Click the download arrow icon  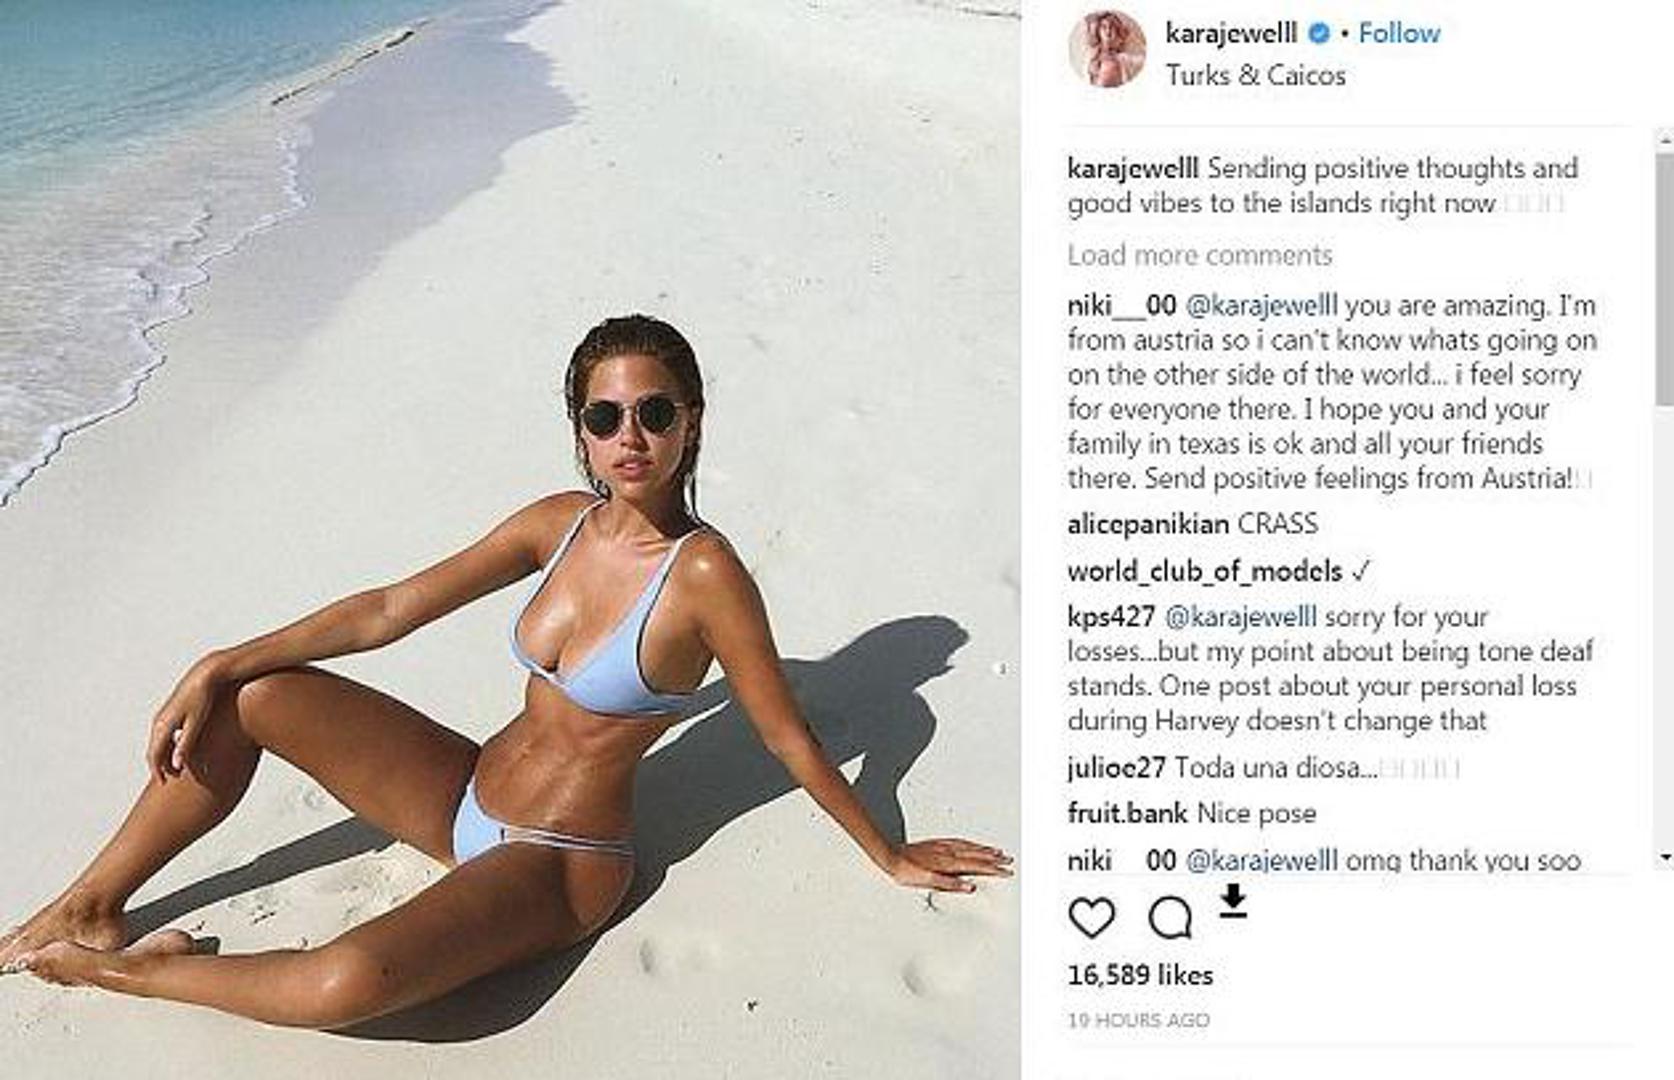click(1233, 900)
